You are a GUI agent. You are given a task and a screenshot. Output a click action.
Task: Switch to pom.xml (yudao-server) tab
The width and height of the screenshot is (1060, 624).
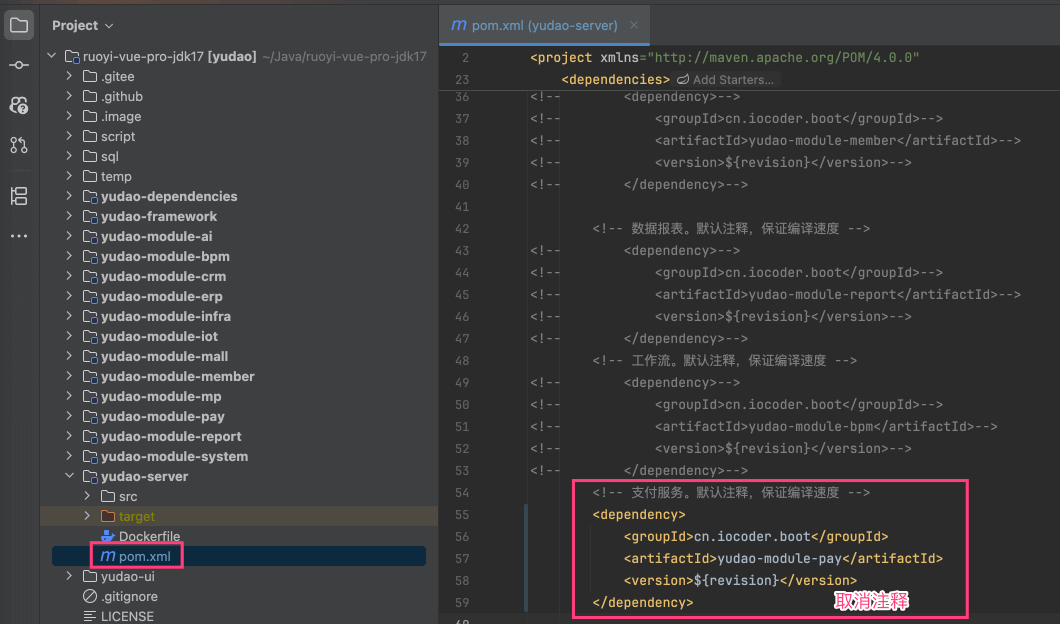click(x=535, y=25)
